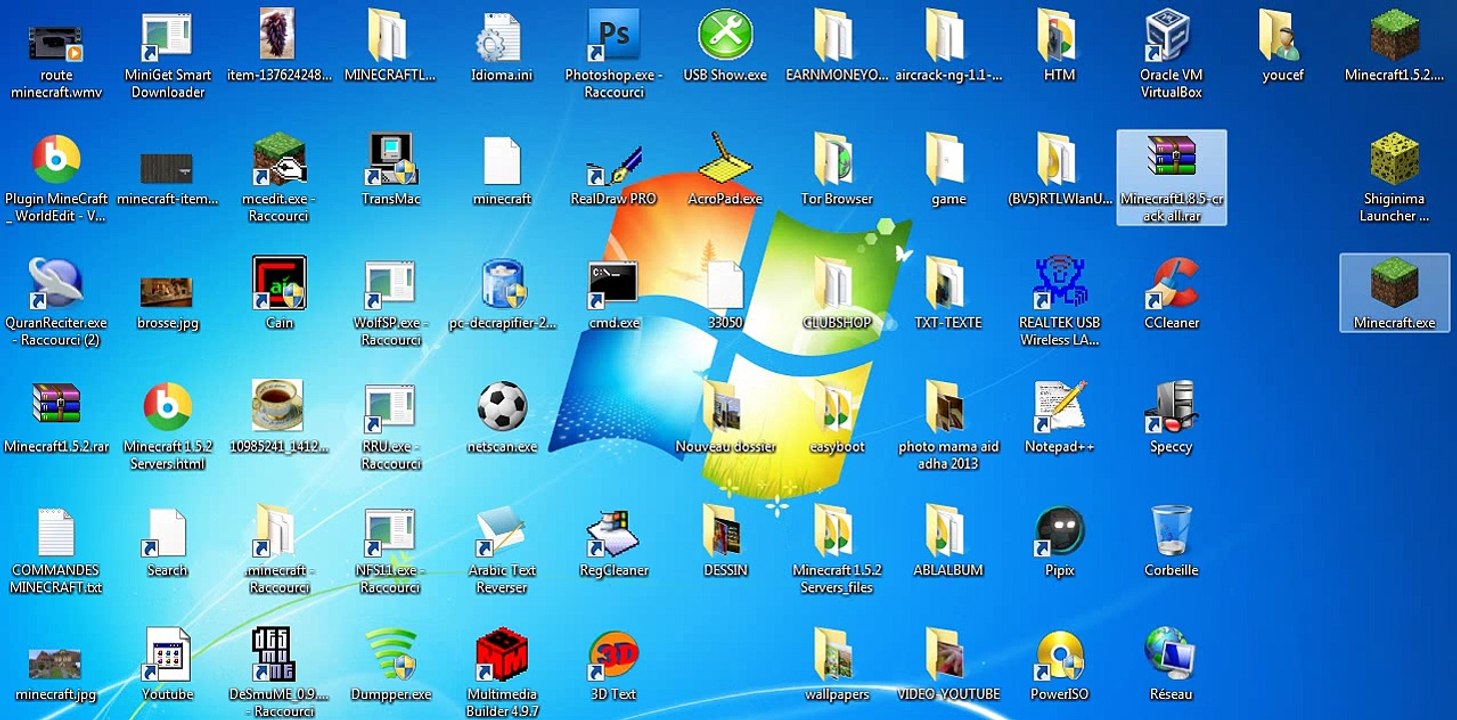Open Shiginima Launcher icon

tap(1394, 160)
